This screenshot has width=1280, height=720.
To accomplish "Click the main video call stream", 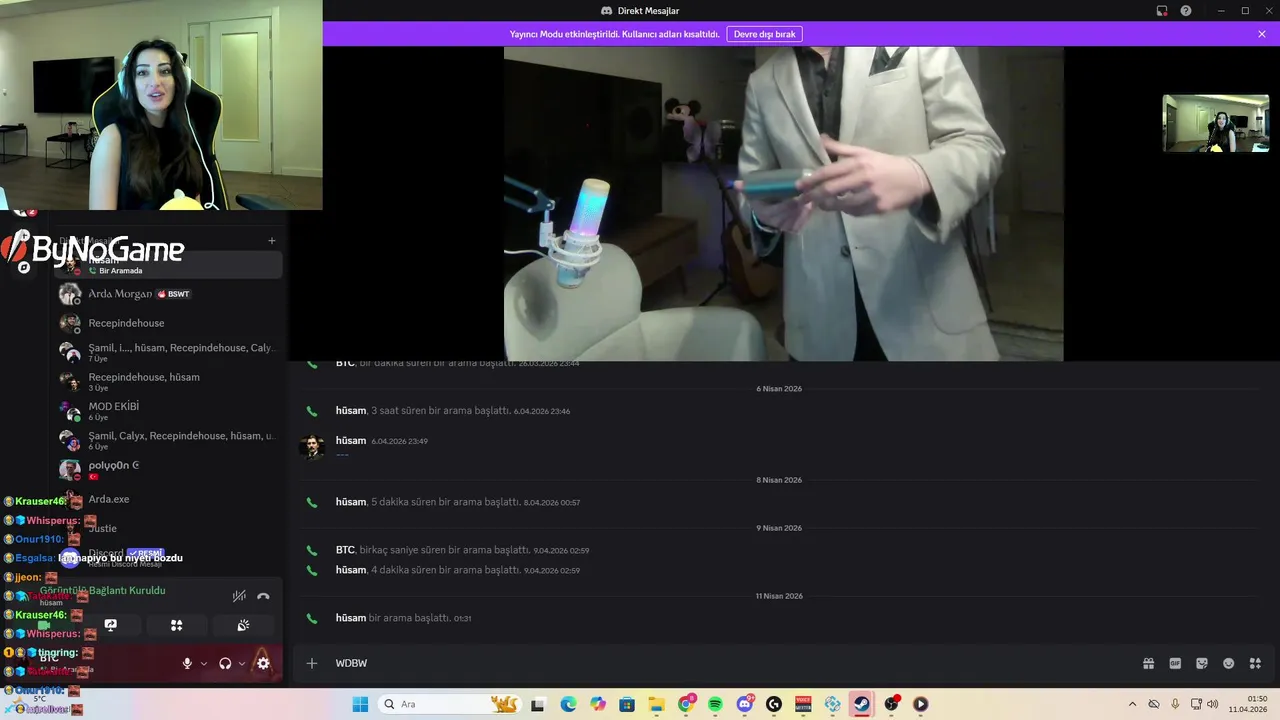I will coord(783,203).
